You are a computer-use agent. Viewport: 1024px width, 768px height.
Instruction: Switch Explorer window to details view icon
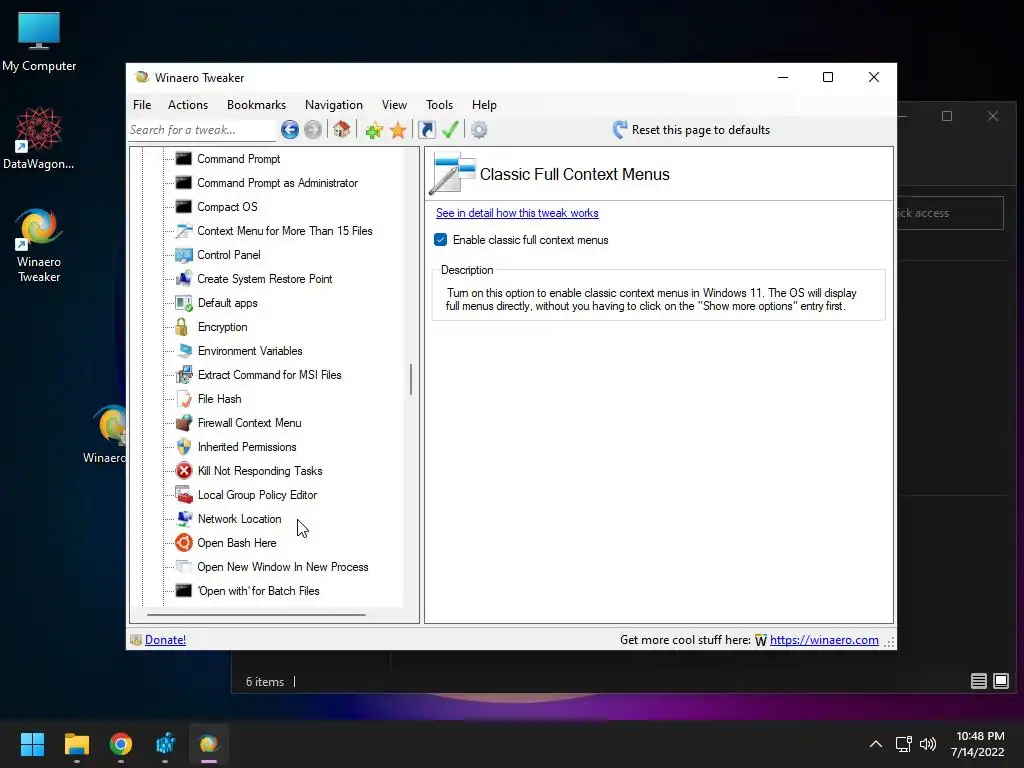tap(978, 681)
